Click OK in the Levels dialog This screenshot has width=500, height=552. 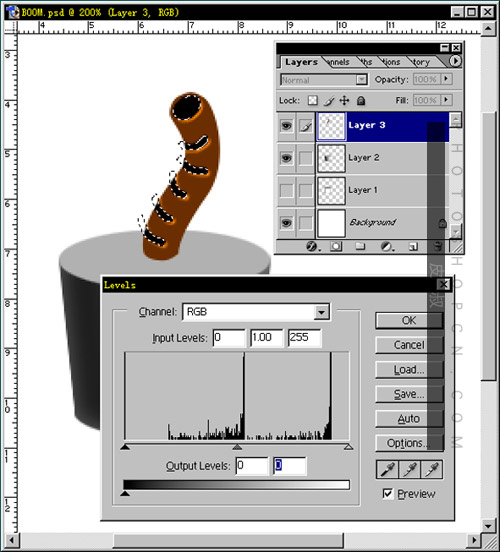409,320
